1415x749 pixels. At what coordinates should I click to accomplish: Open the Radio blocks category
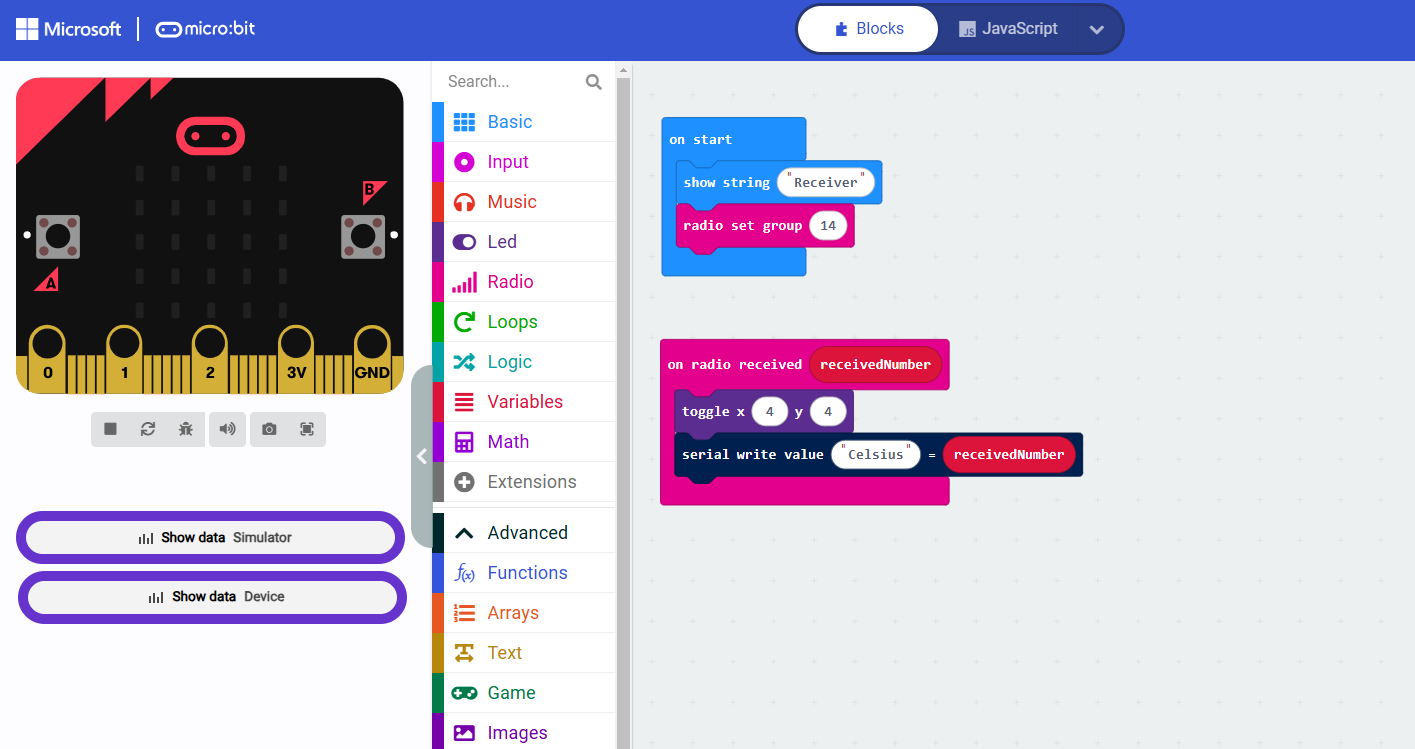(x=510, y=282)
